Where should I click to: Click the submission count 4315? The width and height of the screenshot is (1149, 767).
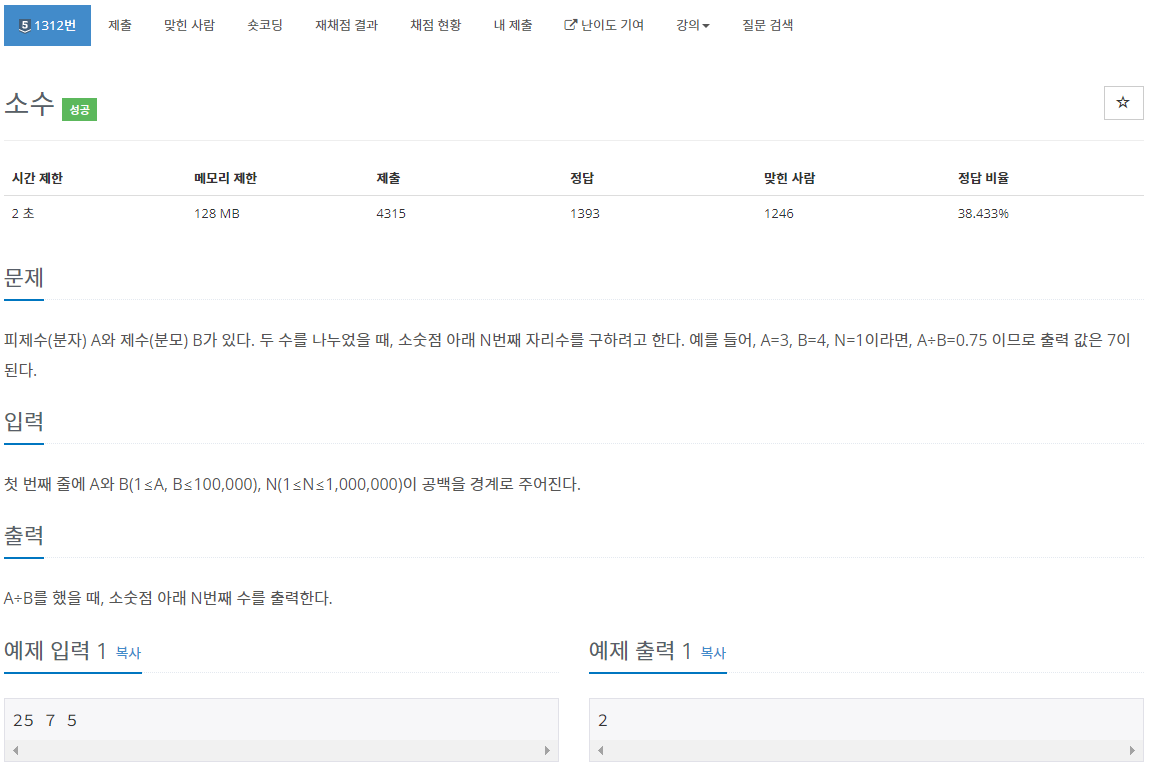(x=391, y=214)
